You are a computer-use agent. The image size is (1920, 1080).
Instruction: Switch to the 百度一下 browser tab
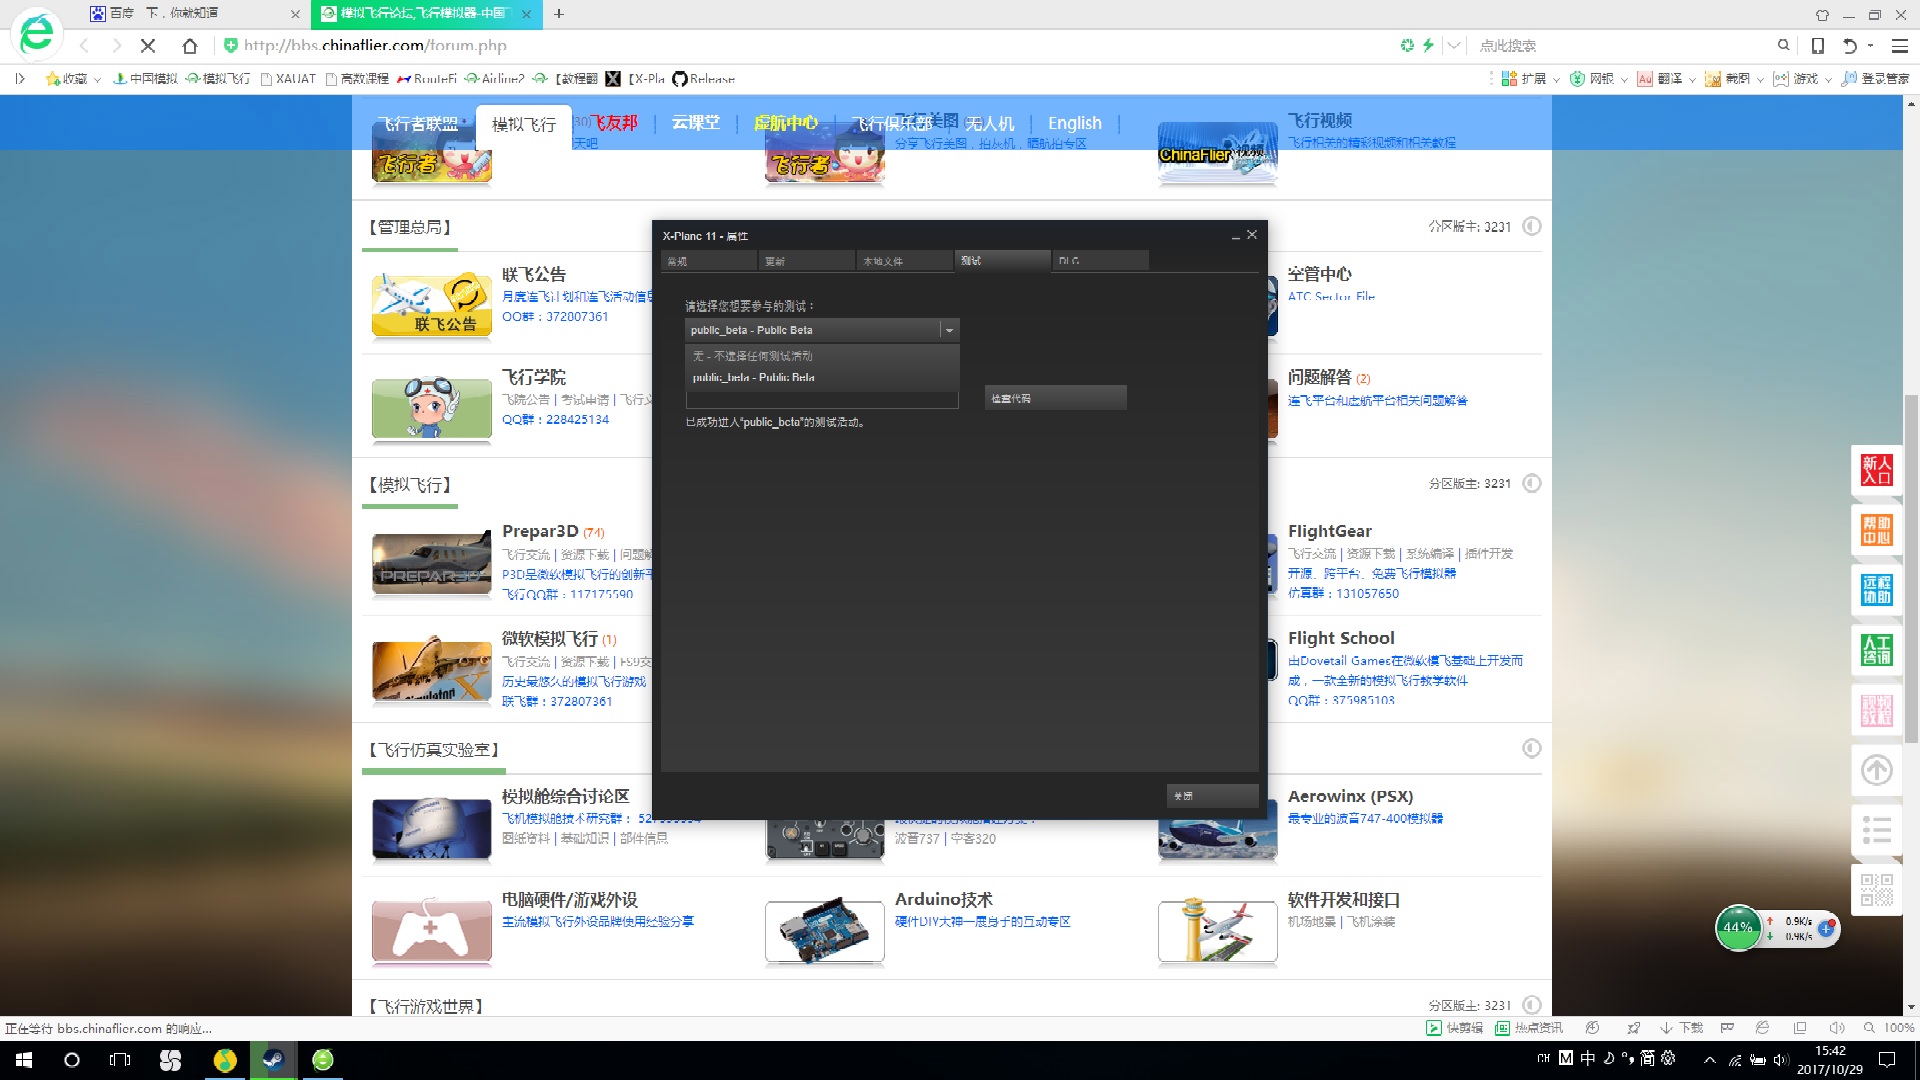(194, 14)
